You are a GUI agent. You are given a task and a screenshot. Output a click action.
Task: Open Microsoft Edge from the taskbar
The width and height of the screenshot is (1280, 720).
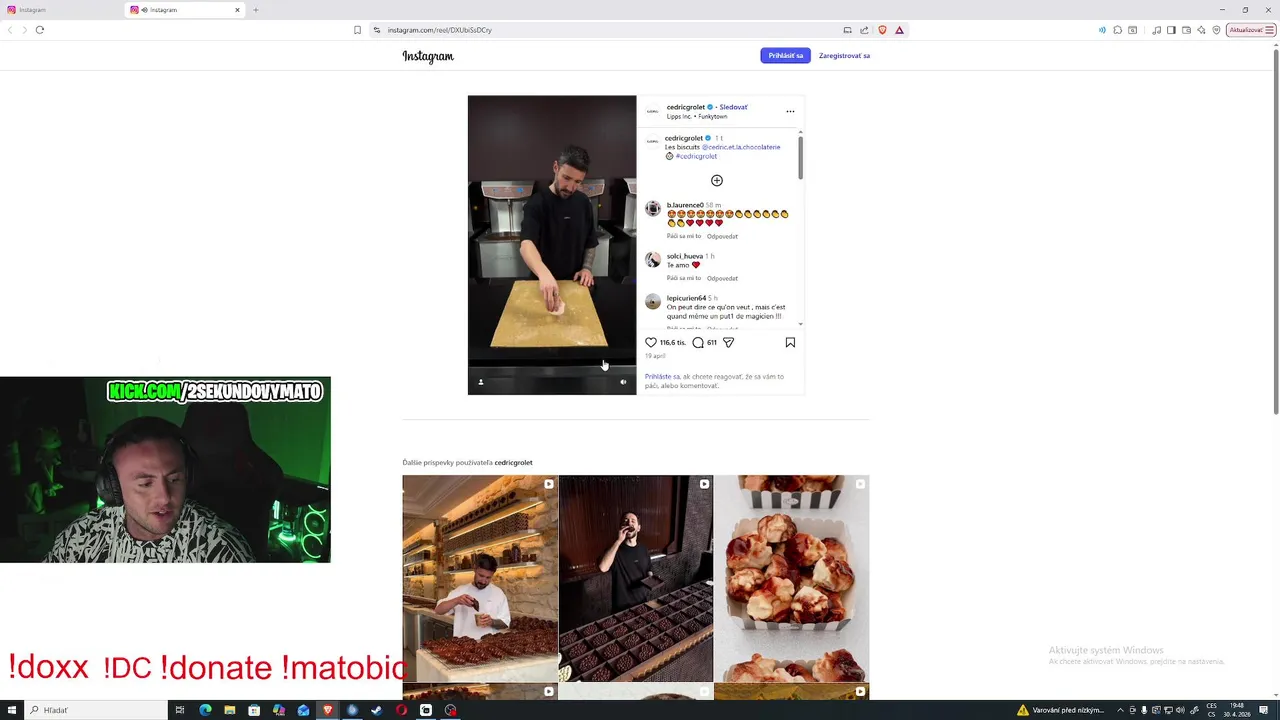205,710
